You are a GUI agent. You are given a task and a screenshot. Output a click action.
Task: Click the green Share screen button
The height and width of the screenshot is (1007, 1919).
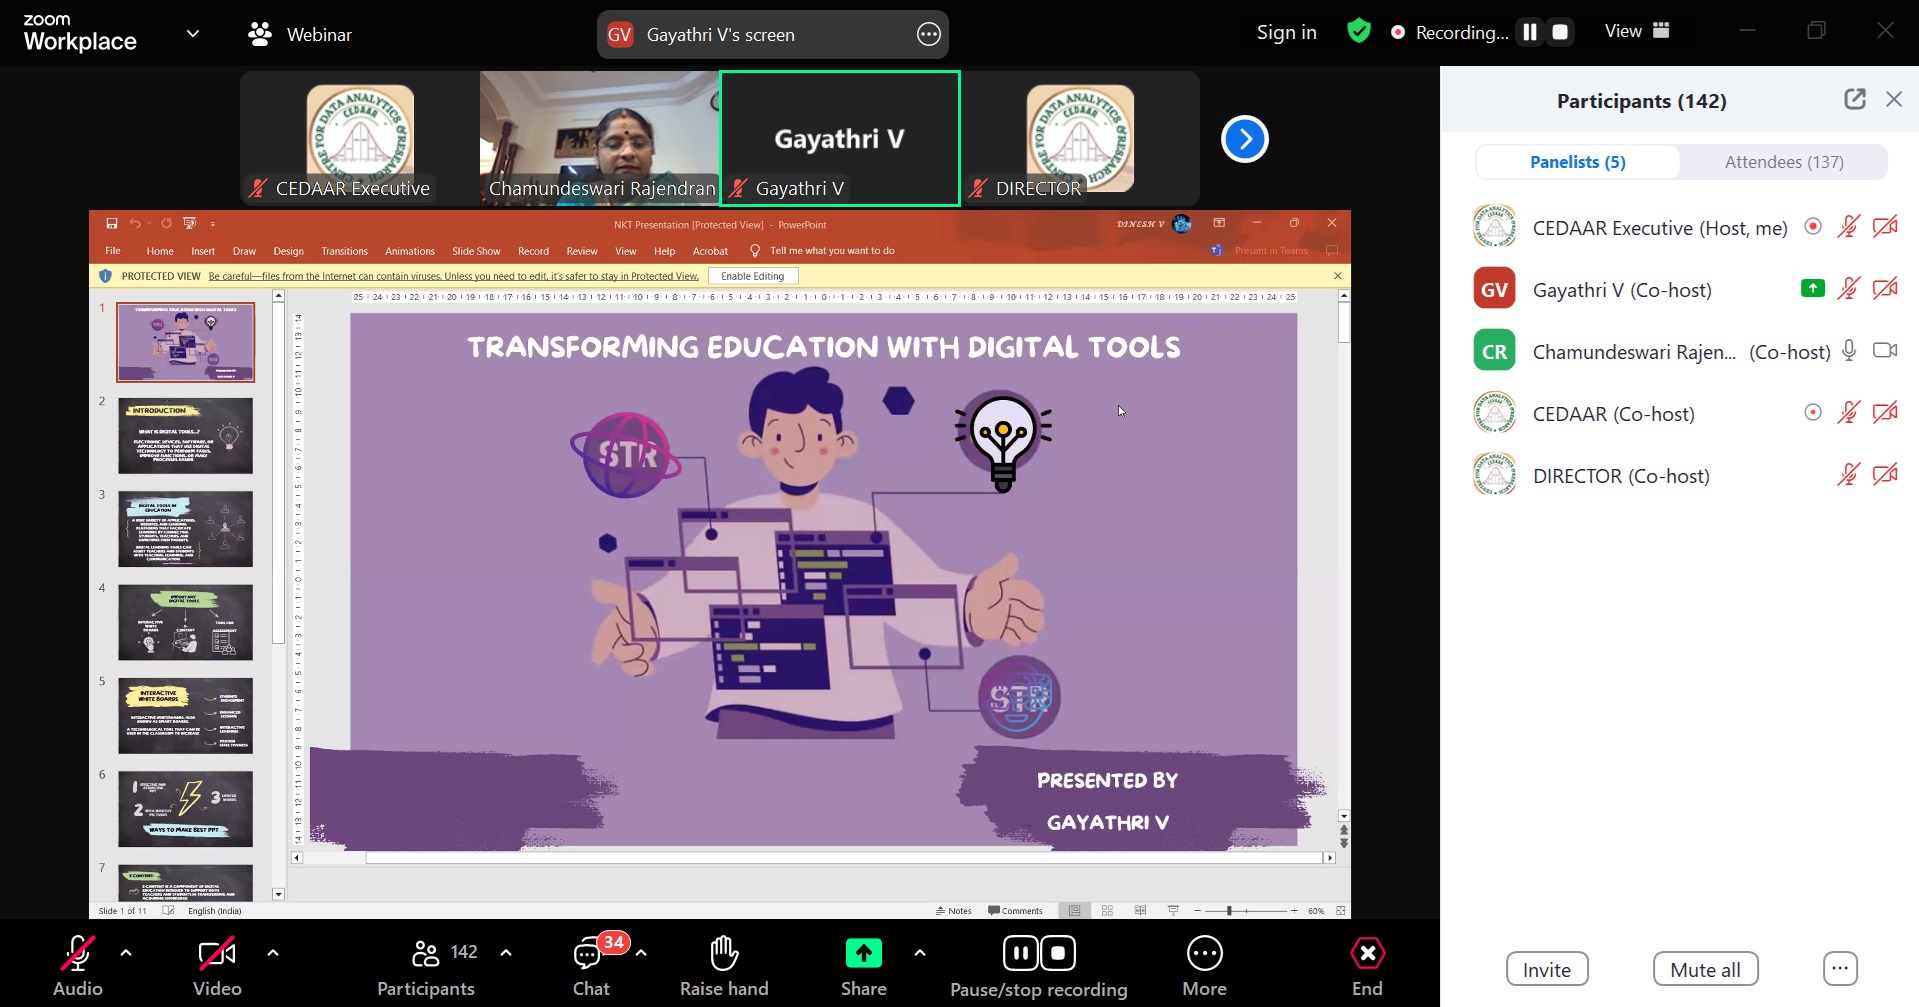[863, 955]
